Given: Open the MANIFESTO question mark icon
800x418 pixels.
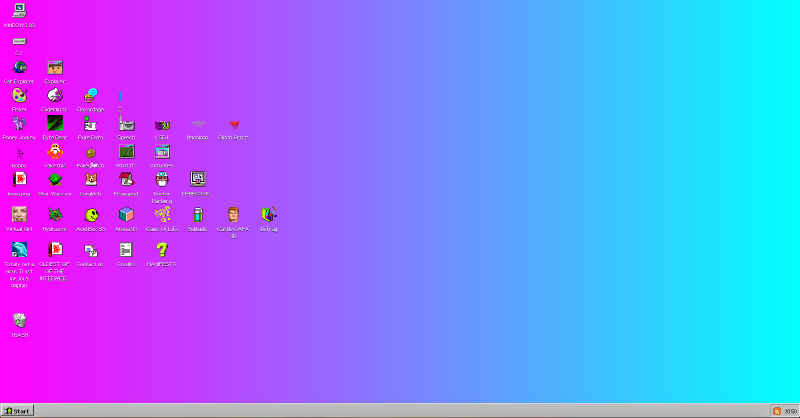Looking at the screenshot, I should point(162,250).
